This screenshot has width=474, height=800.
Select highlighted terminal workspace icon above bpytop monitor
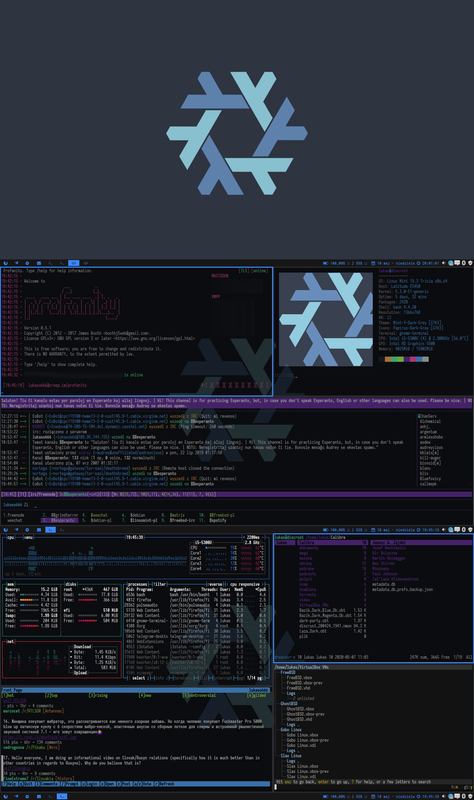point(50,530)
